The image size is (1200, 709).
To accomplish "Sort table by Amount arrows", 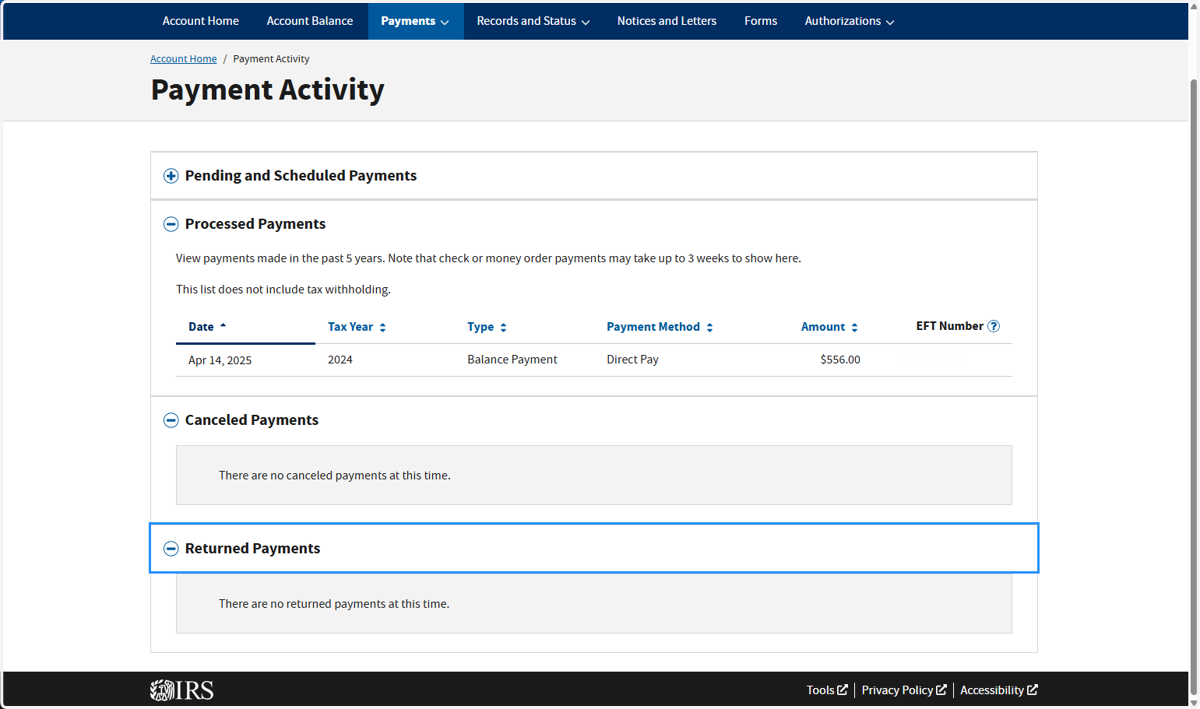I will click(x=854, y=327).
